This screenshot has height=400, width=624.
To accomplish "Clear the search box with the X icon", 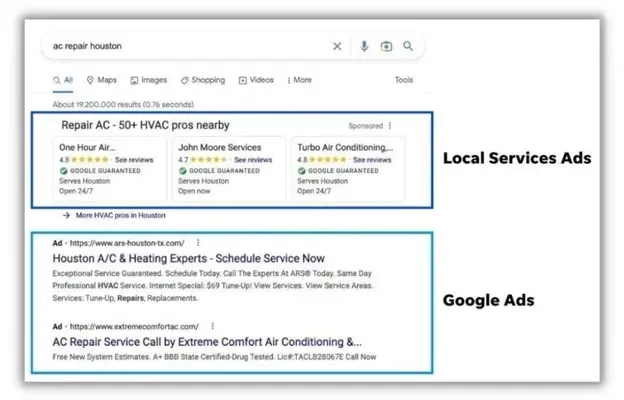I will pos(337,46).
